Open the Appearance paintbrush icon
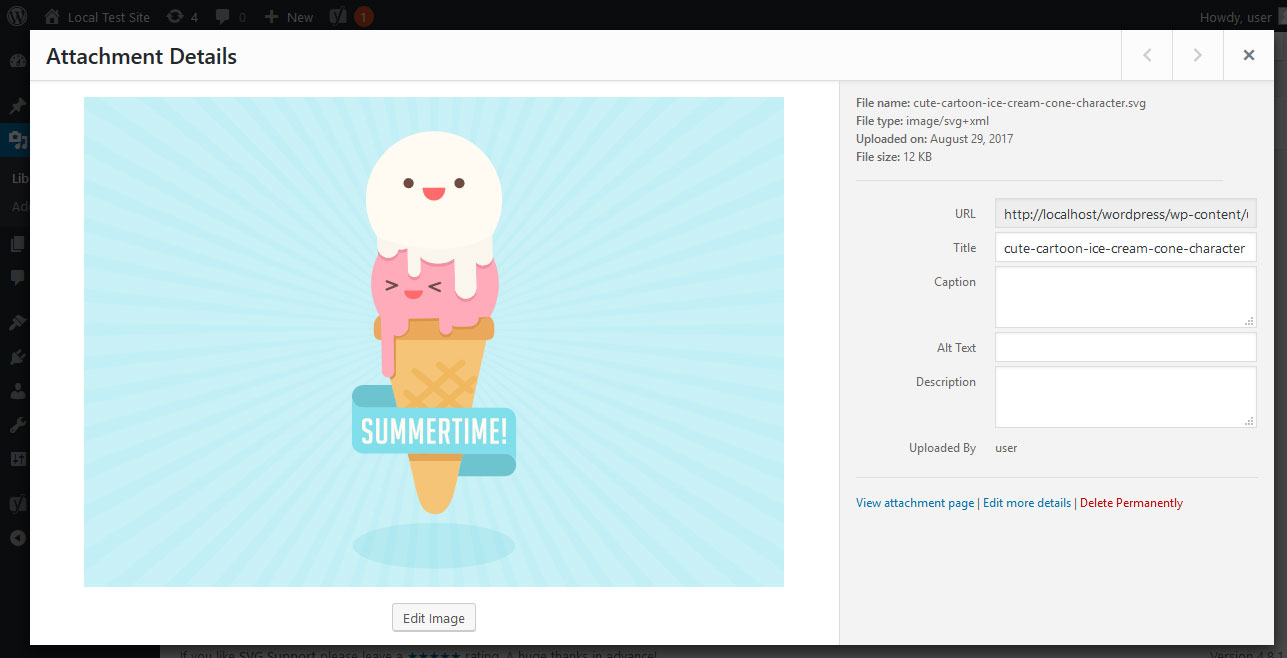The image size is (1287, 658). point(14,322)
